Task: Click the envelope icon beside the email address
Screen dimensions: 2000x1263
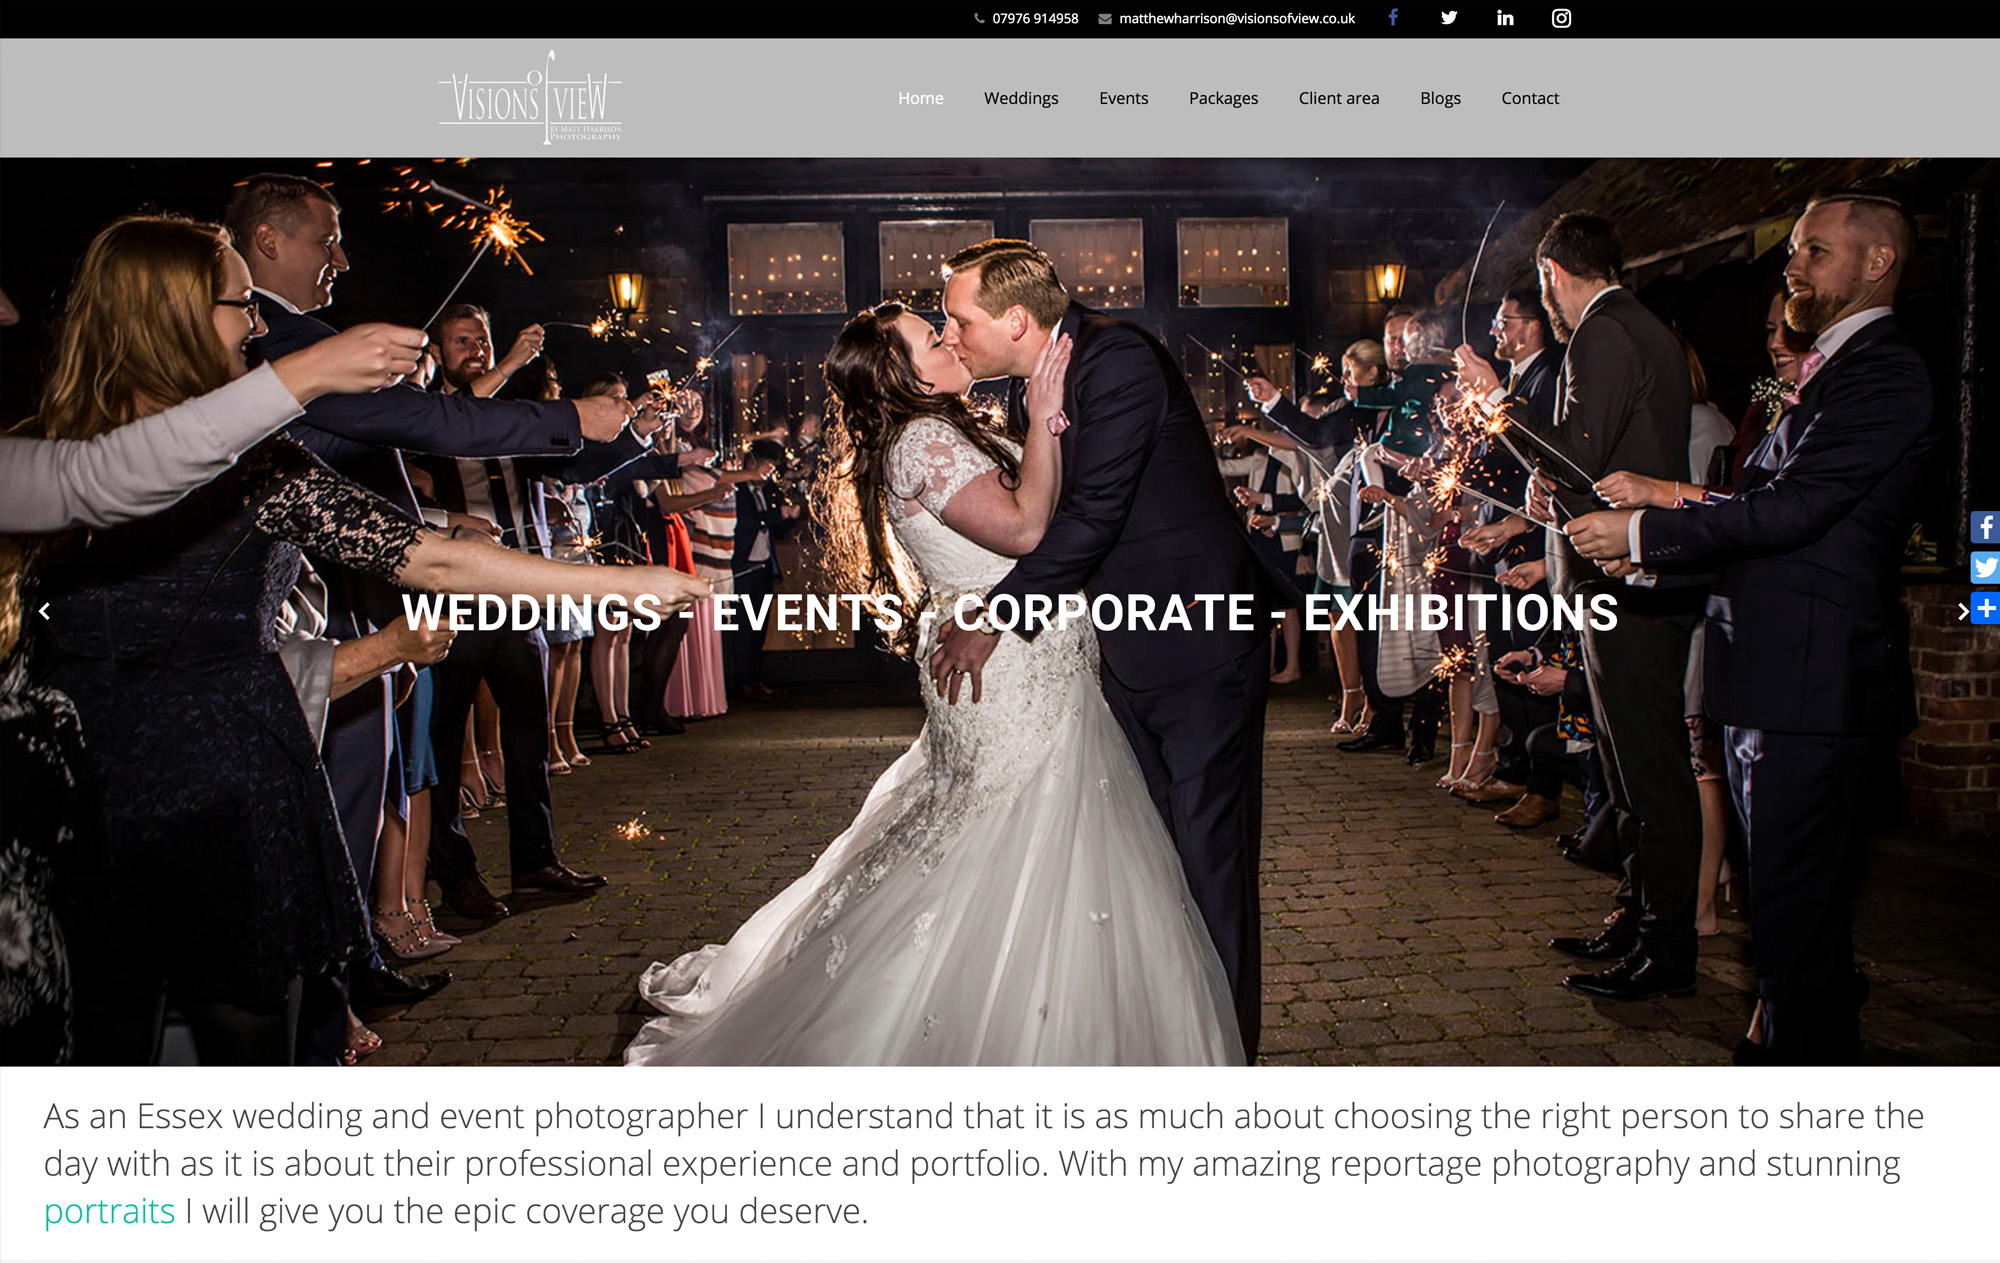Action: (x=1105, y=18)
